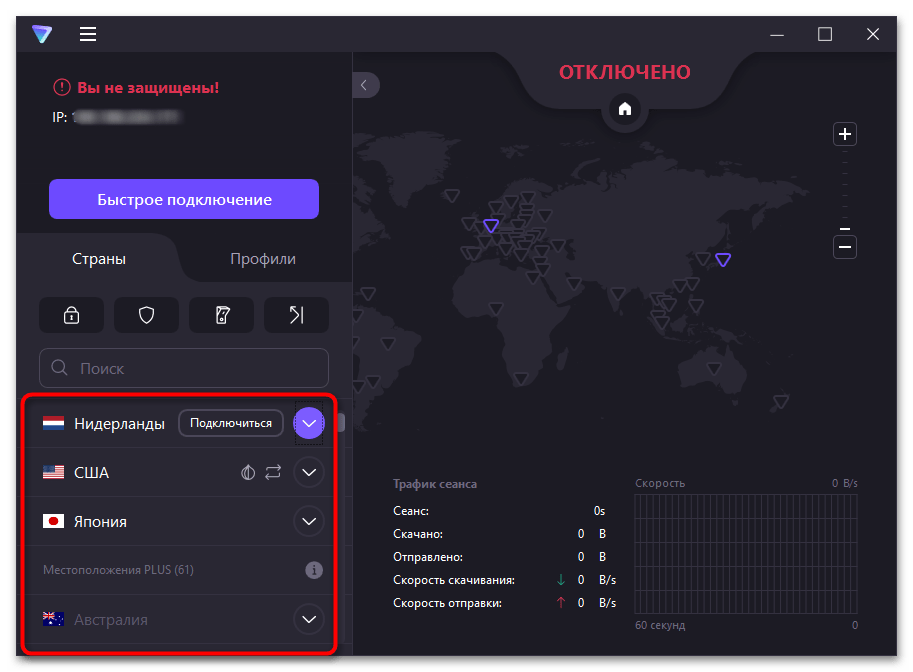Toggle Port Forwarding arrow feature

(x=296, y=315)
